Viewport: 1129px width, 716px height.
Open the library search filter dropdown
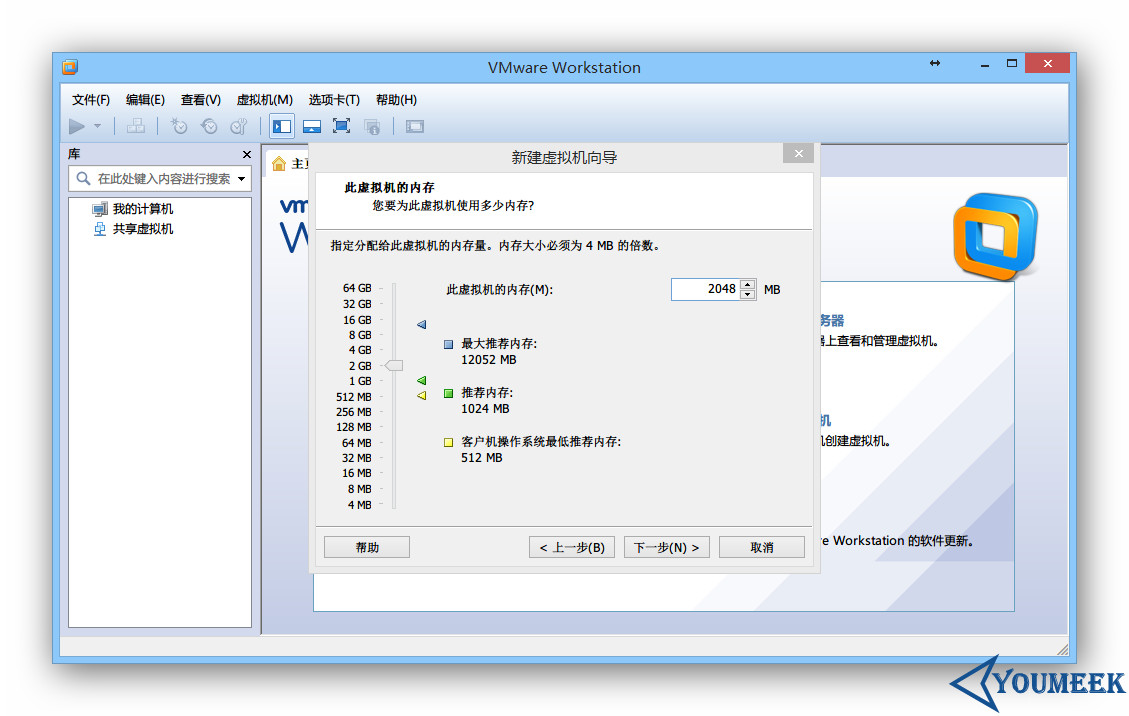pyautogui.click(x=241, y=178)
